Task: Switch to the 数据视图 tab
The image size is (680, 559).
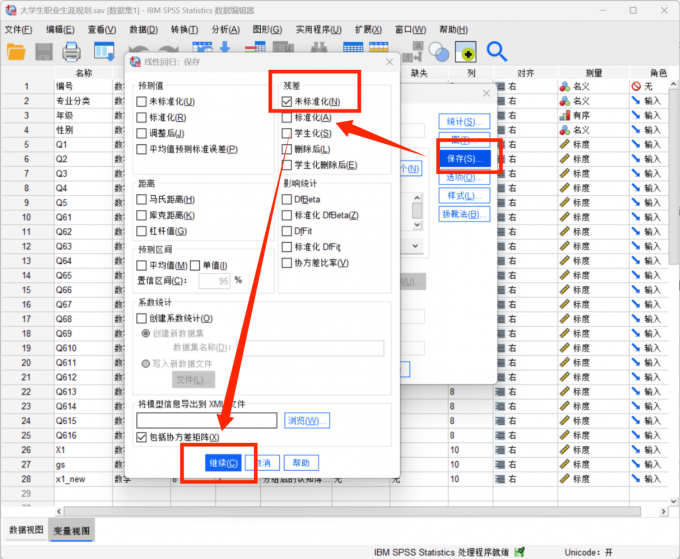Action: pyautogui.click(x=25, y=529)
